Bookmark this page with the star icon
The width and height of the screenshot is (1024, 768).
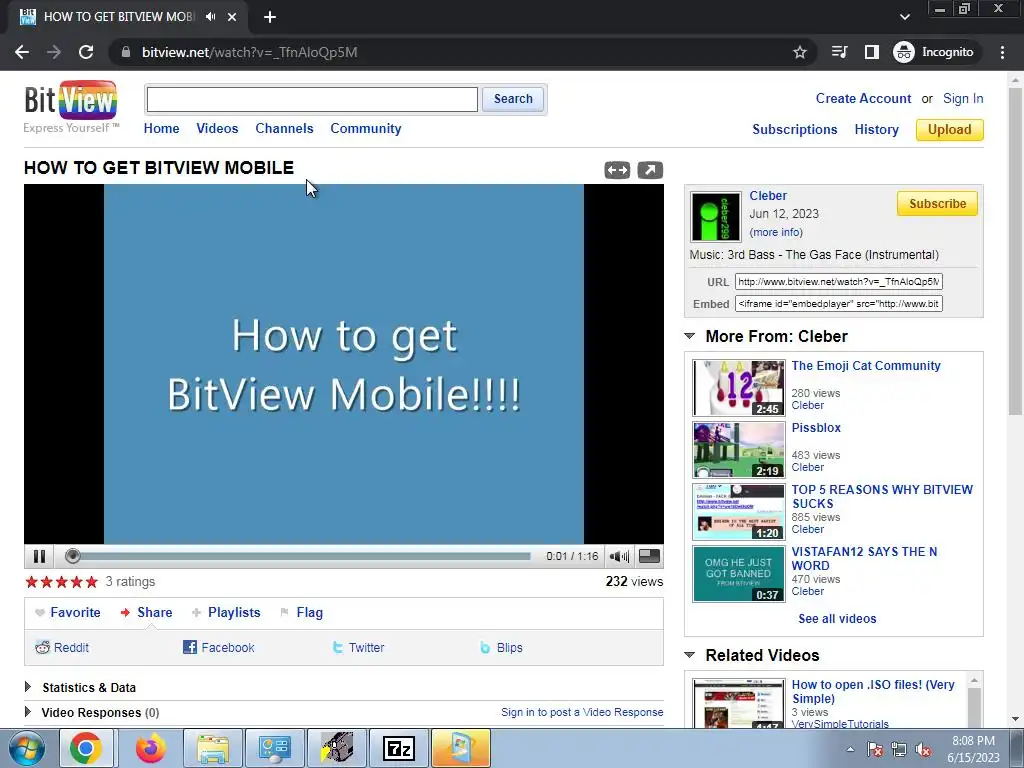(800, 52)
